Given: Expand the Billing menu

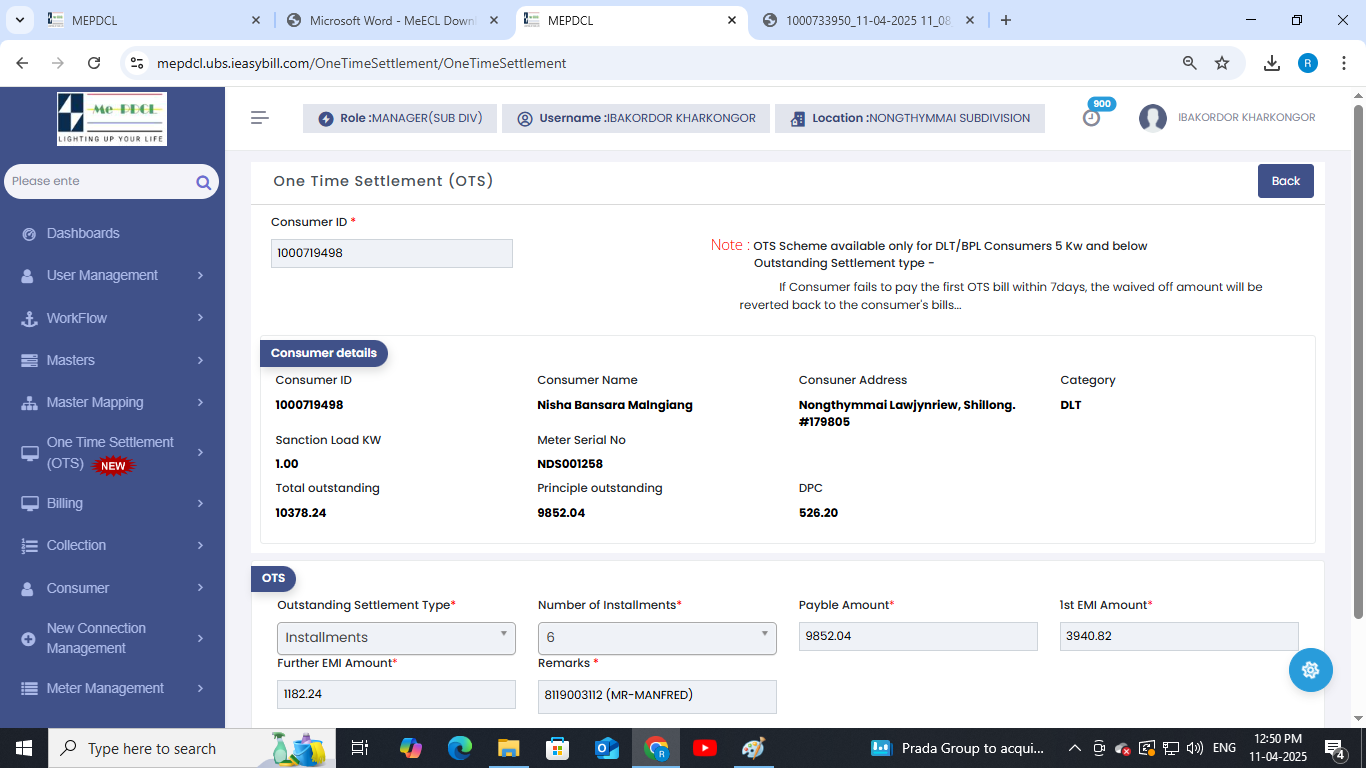Looking at the screenshot, I should [112, 503].
